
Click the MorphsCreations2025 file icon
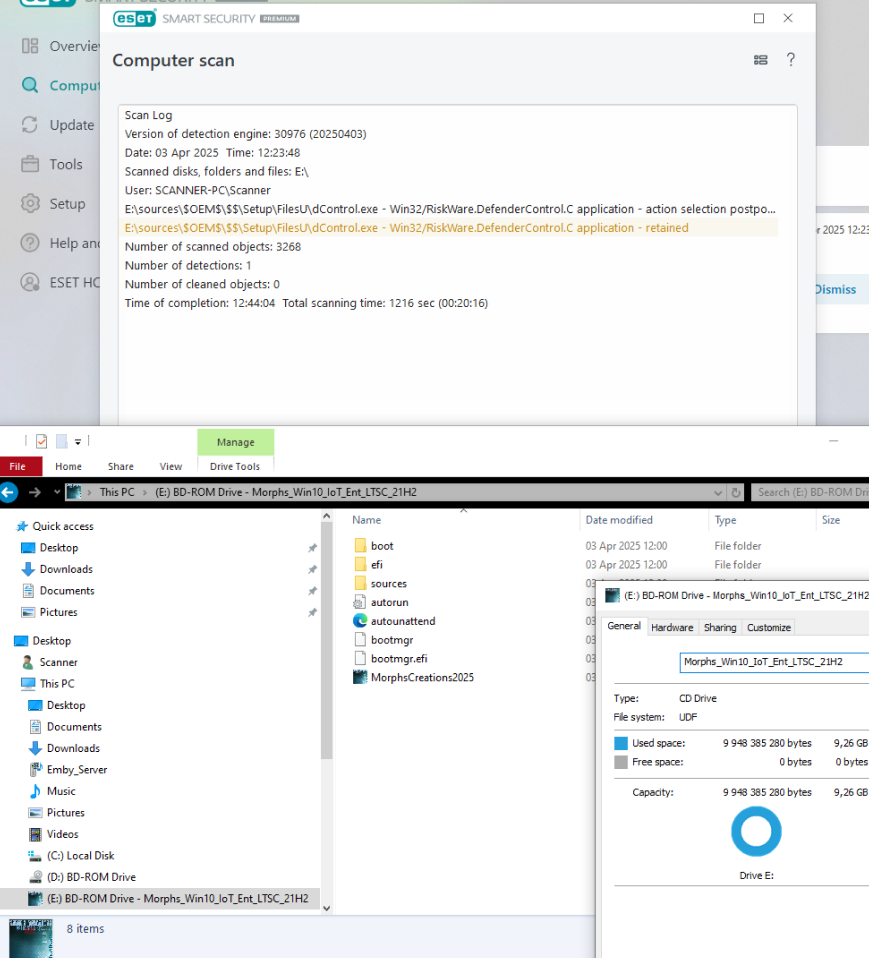[360, 678]
